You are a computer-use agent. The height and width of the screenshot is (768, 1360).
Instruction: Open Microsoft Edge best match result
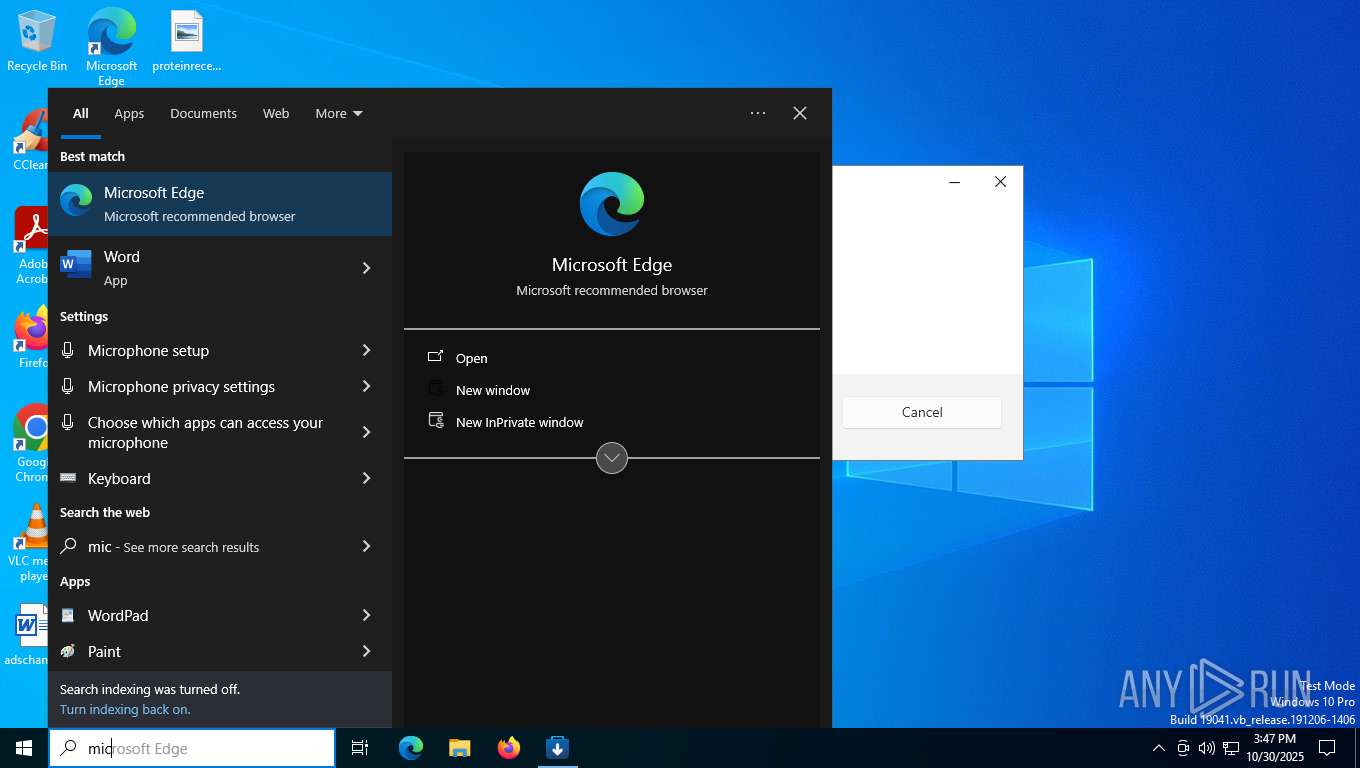220,204
